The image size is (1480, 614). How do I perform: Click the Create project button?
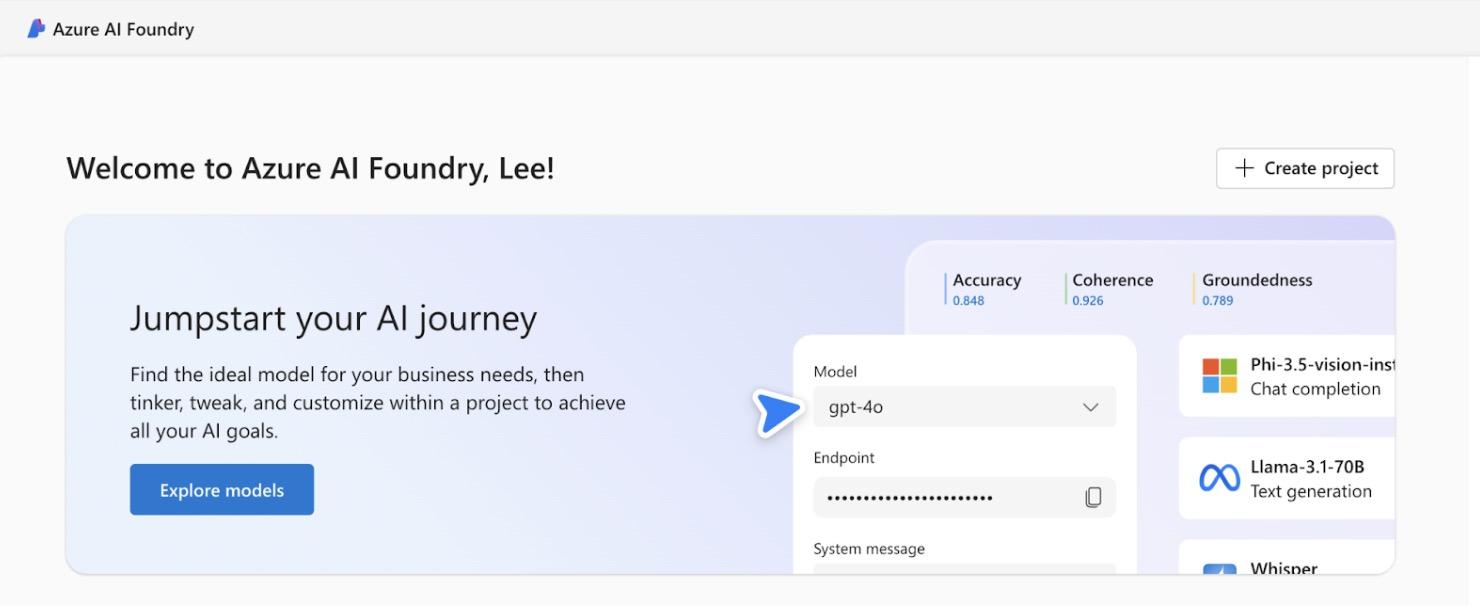click(x=1305, y=168)
